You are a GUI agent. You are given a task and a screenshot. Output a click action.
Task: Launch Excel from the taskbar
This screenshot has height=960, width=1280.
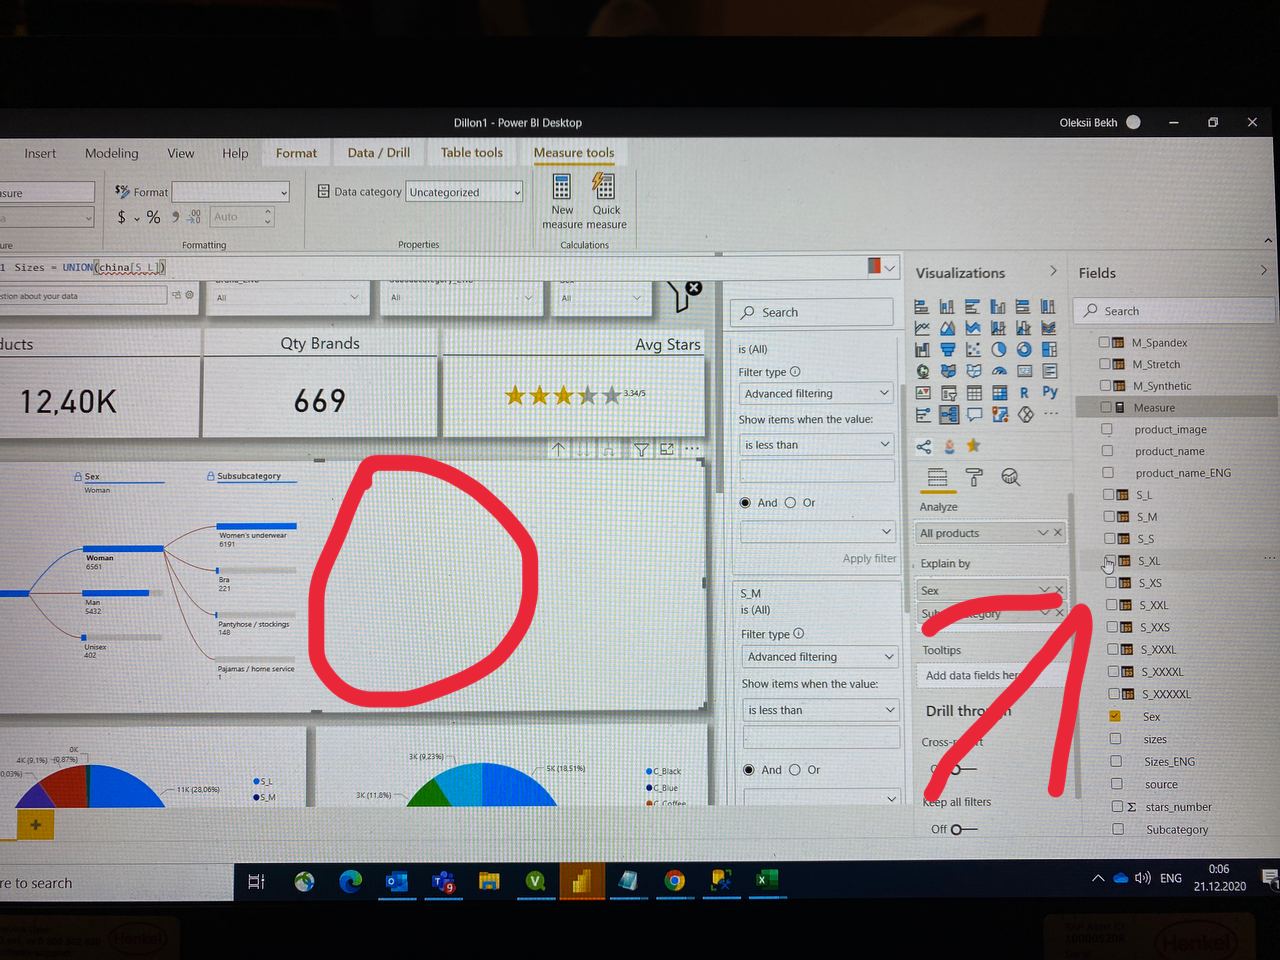click(x=766, y=880)
